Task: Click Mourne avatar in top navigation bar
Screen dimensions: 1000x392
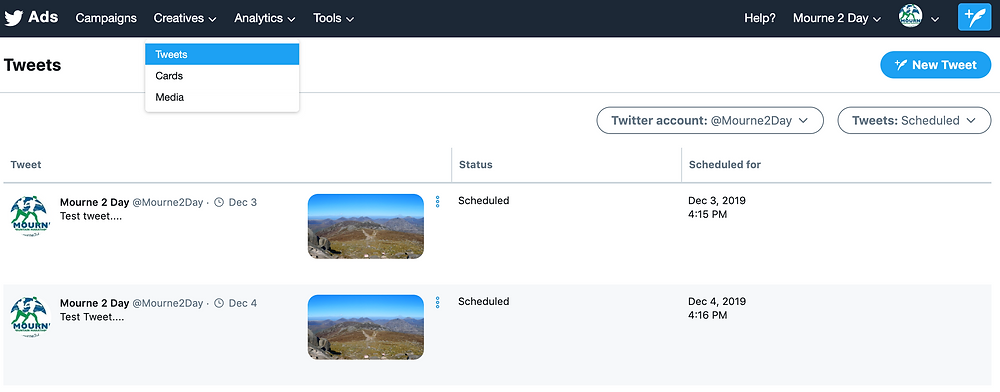Action: pyautogui.click(x=911, y=17)
